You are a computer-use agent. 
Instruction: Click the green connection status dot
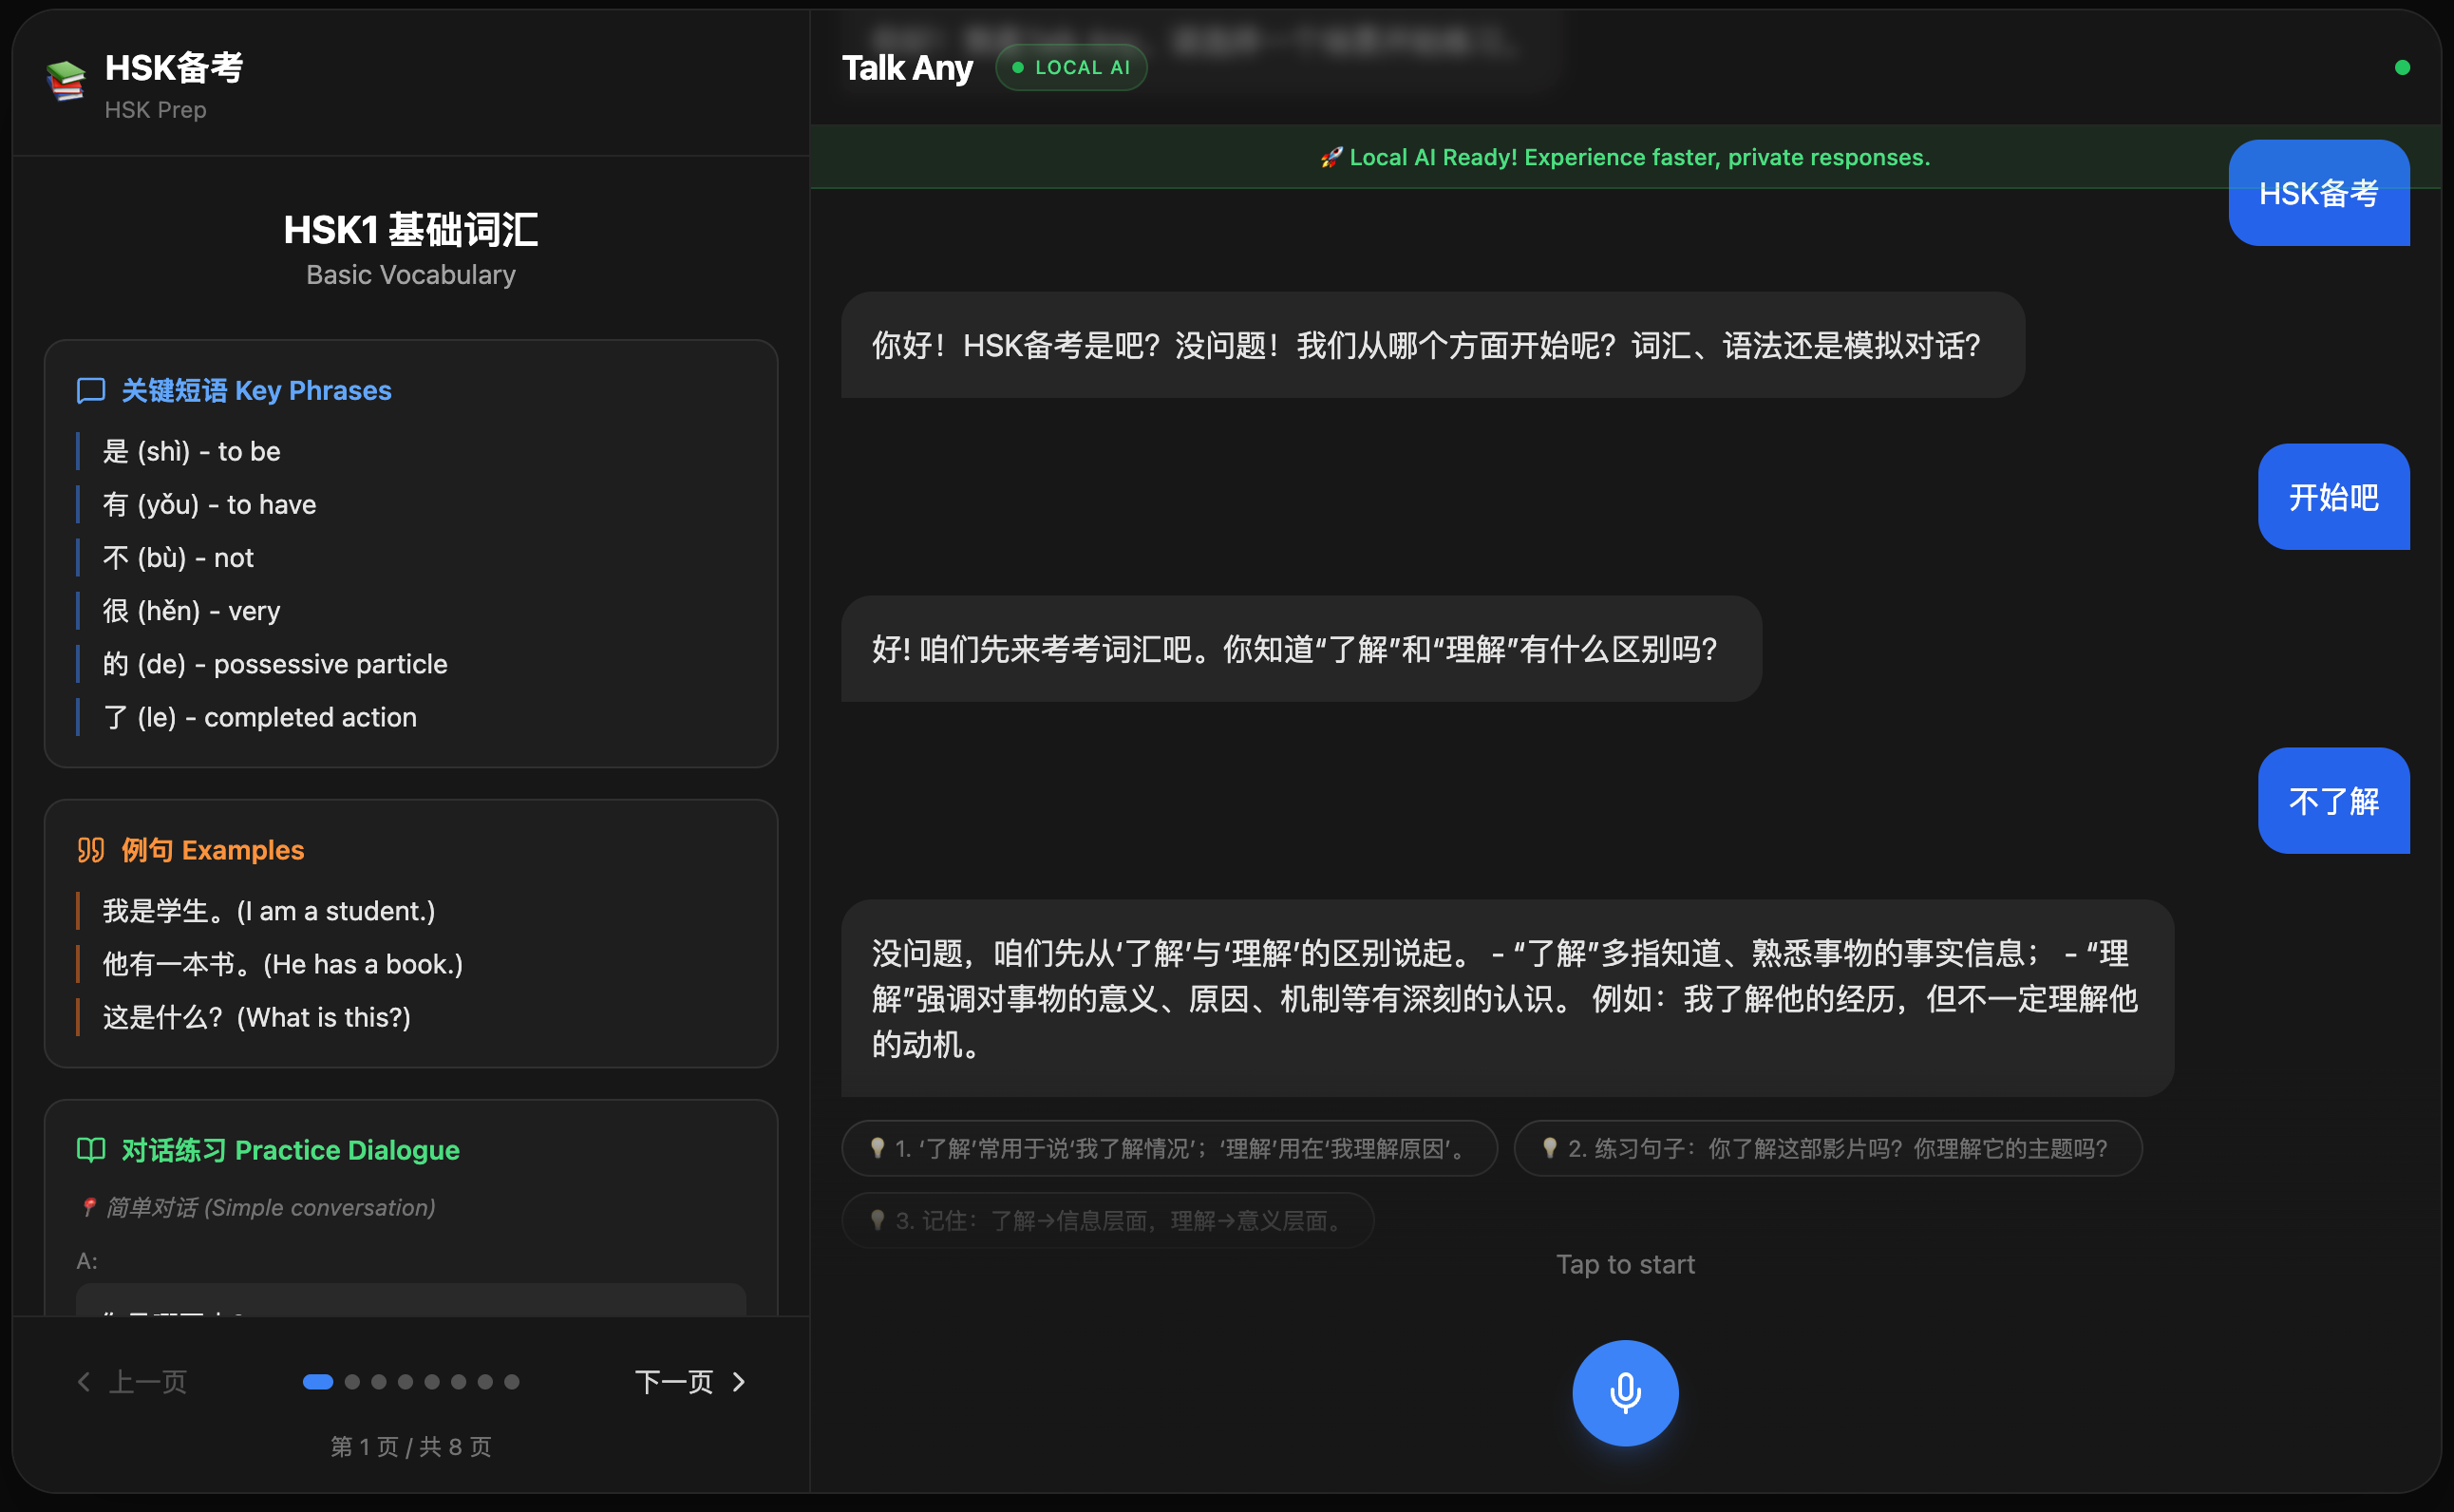tap(2402, 68)
